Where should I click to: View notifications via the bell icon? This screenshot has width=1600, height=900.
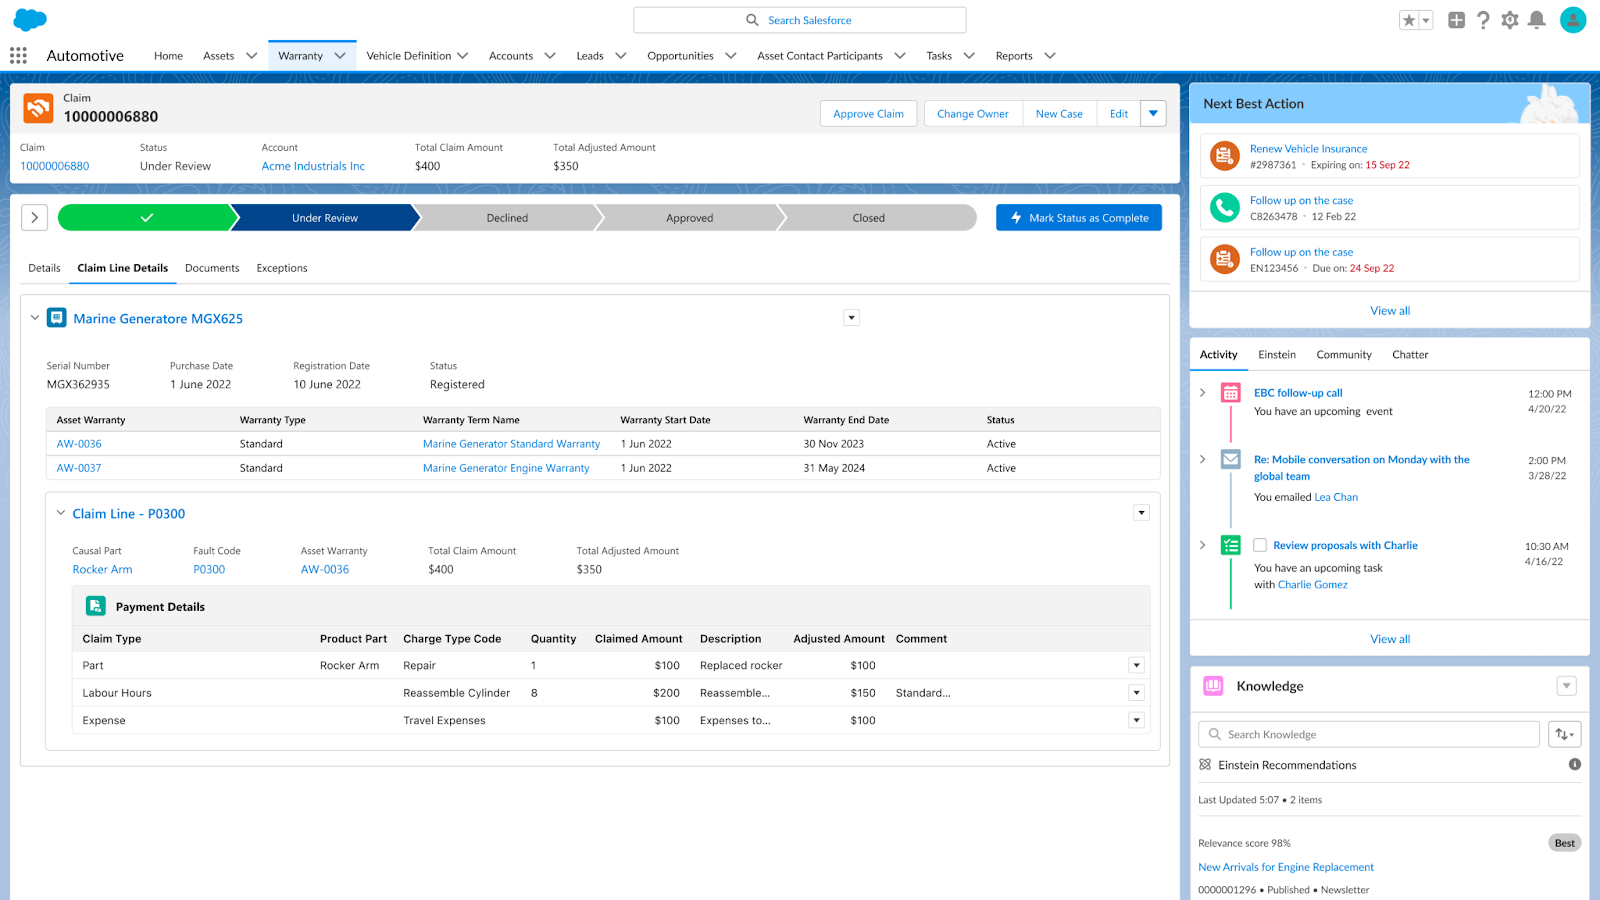point(1537,20)
